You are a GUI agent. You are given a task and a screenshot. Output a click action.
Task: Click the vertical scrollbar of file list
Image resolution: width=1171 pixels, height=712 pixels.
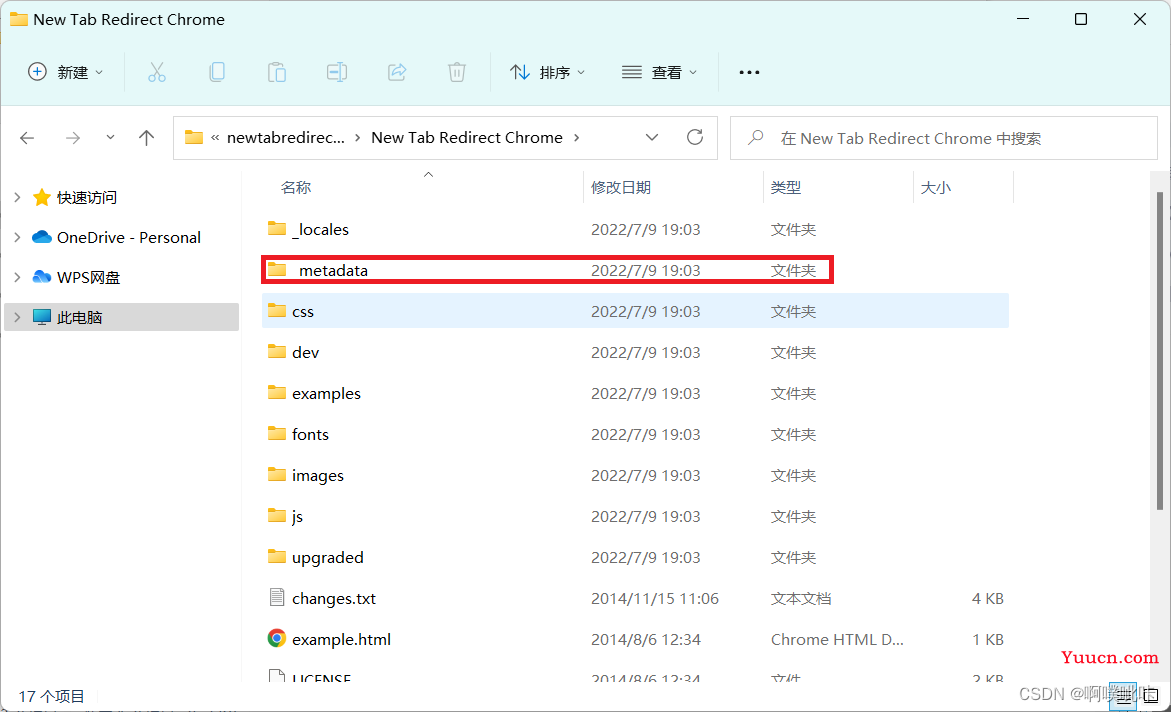[x=1160, y=351]
